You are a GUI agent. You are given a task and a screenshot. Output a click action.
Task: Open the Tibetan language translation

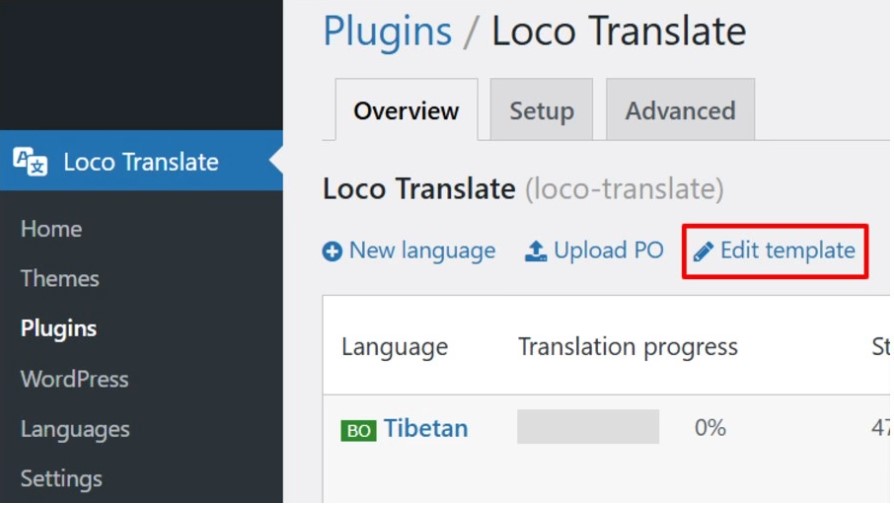[x=426, y=428]
